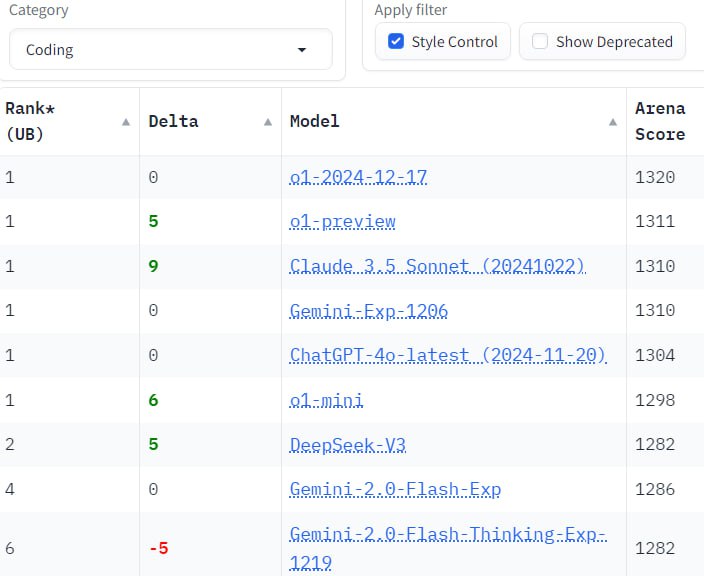
Task: Open the Gemini-Exp-1206 model link
Action: coord(369,311)
